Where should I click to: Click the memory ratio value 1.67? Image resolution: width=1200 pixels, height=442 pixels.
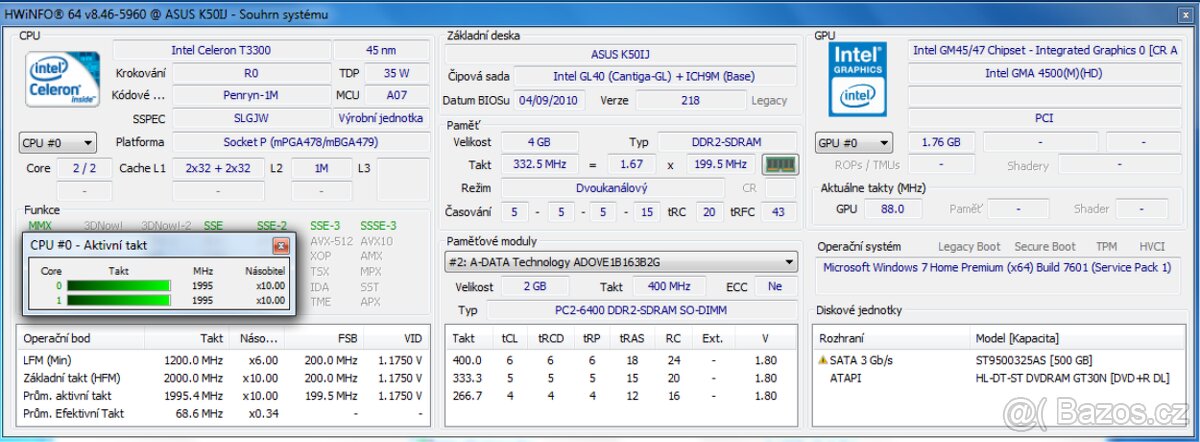[632, 164]
